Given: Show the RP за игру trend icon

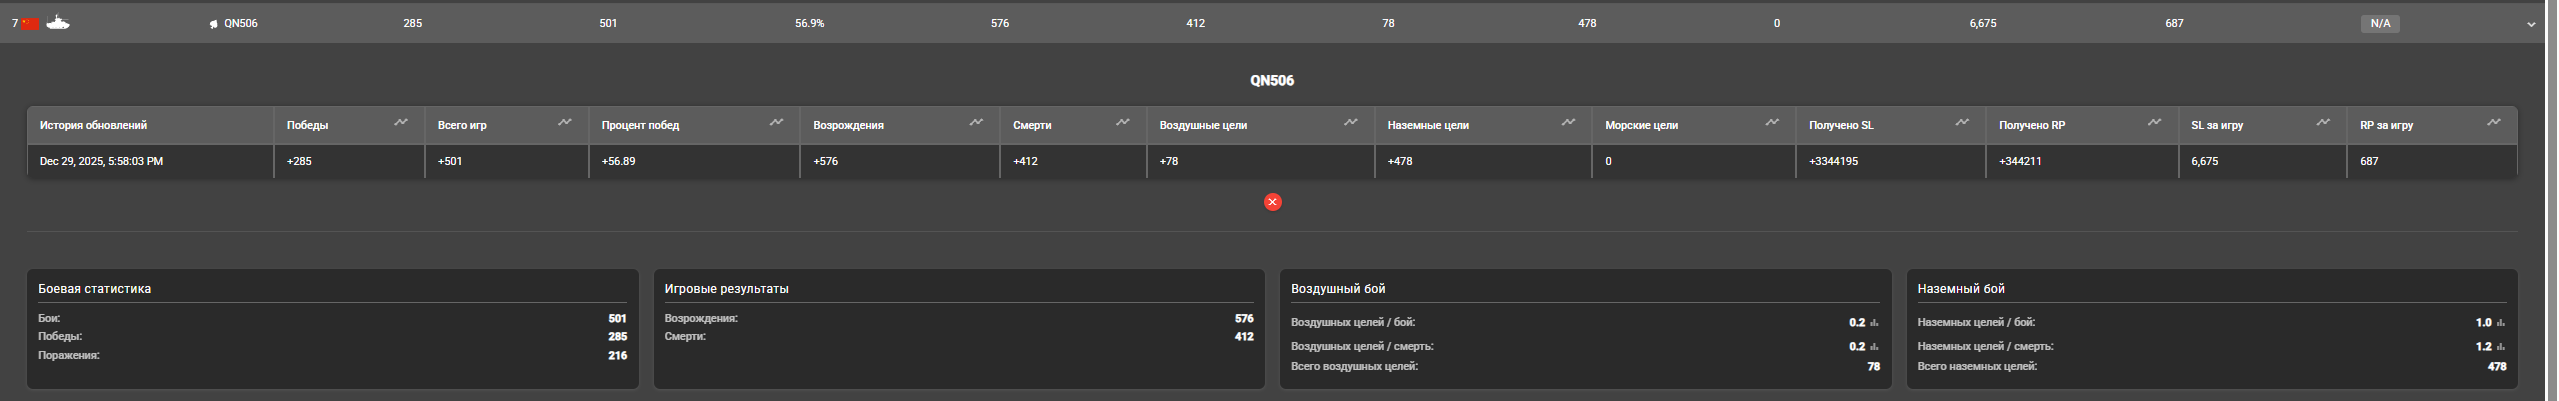Looking at the screenshot, I should tap(2494, 122).
